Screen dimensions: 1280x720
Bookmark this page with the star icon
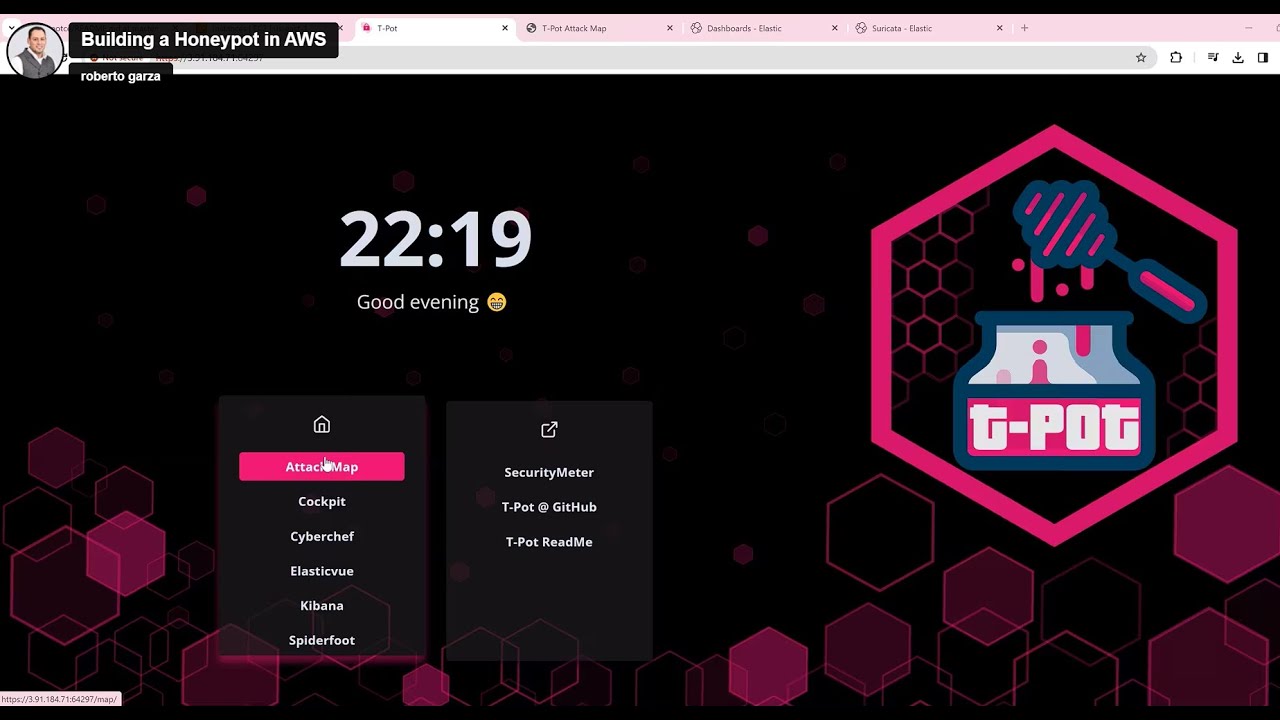tap(1141, 58)
